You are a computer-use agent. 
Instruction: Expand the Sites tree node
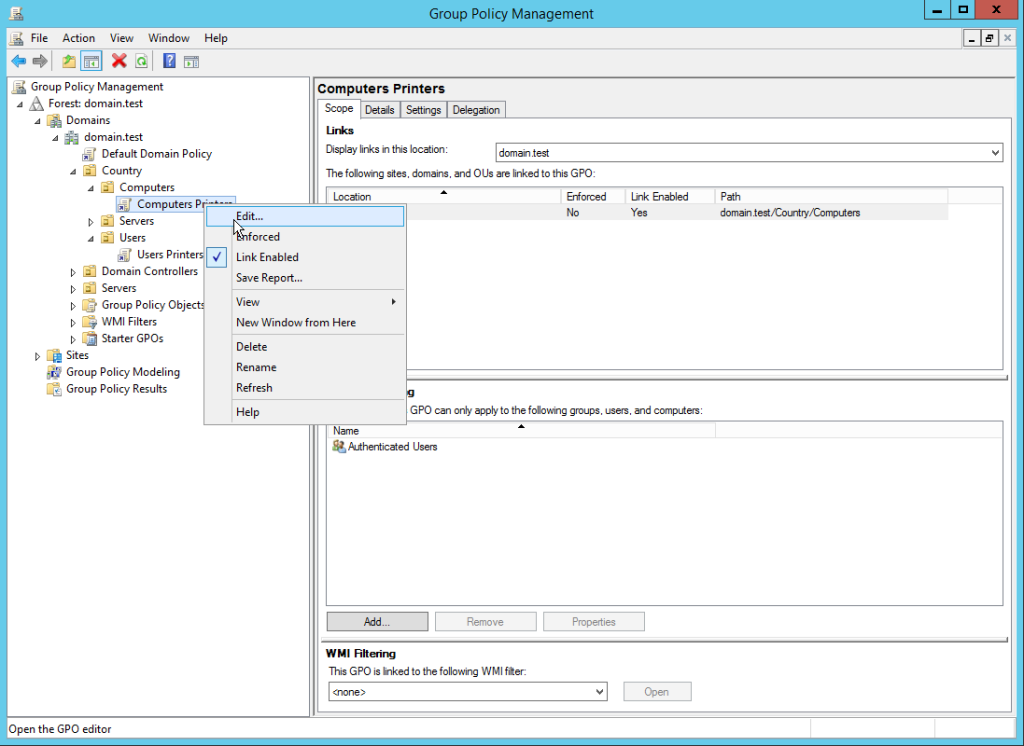click(38, 356)
